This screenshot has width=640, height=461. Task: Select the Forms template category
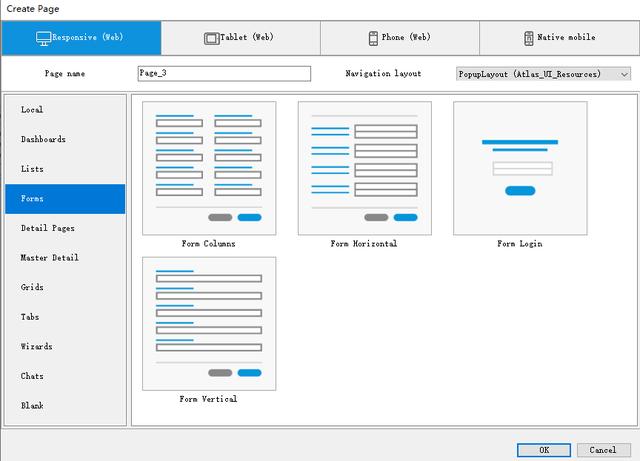(65, 199)
